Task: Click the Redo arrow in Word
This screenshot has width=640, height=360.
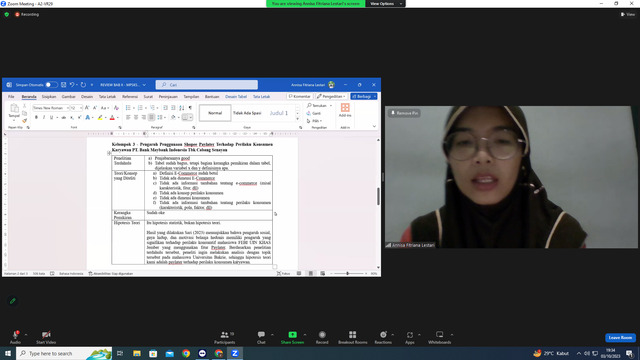Action: pyautogui.click(x=83, y=85)
